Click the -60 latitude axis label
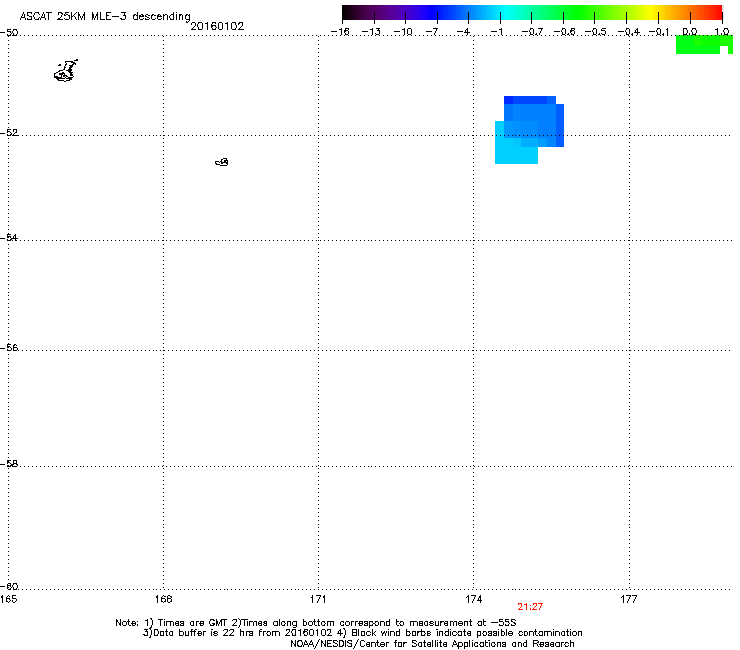The height and width of the screenshot is (650, 740). (x=9, y=587)
